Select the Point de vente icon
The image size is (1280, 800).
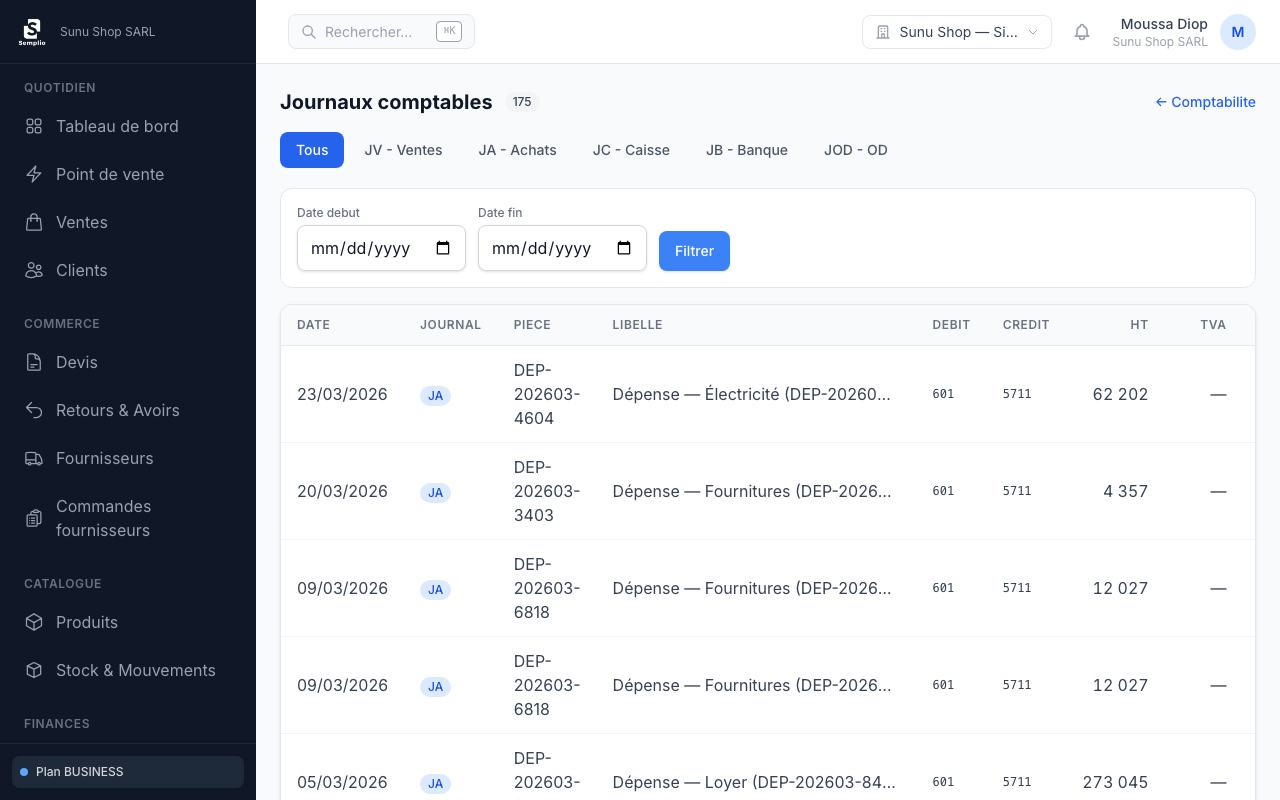[33, 174]
